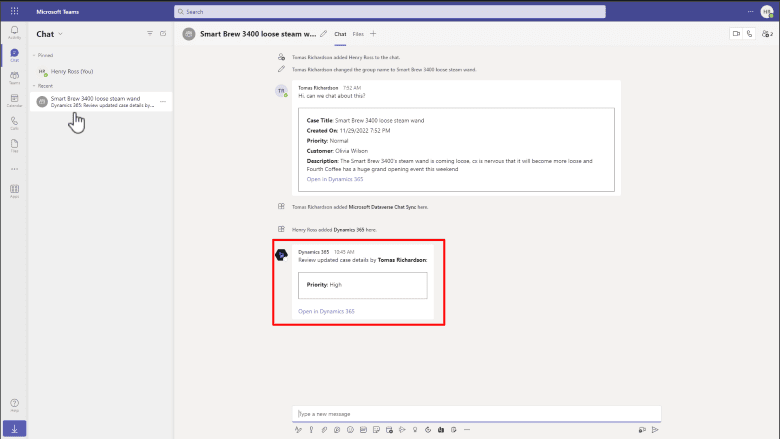Click the Microsoft Dataverse Chat Sync system message
The height and width of the screenshot is (439, 780).
360,207
